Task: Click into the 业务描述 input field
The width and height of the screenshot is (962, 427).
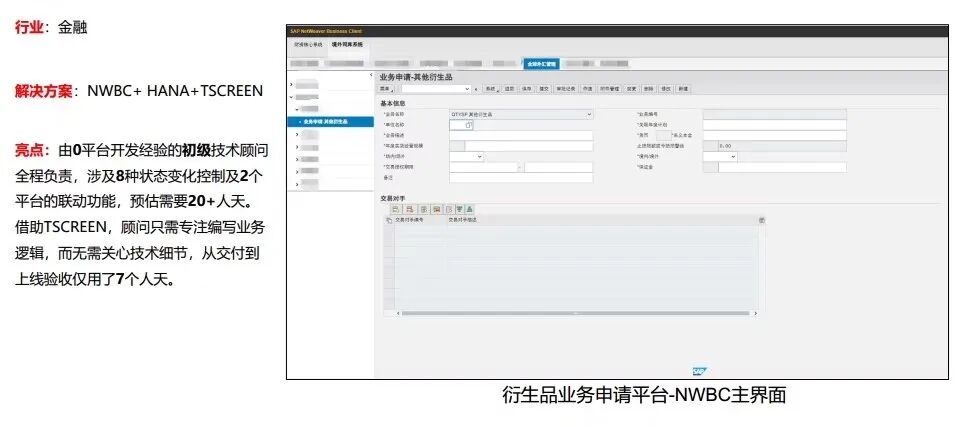Action: pos(521,136)
